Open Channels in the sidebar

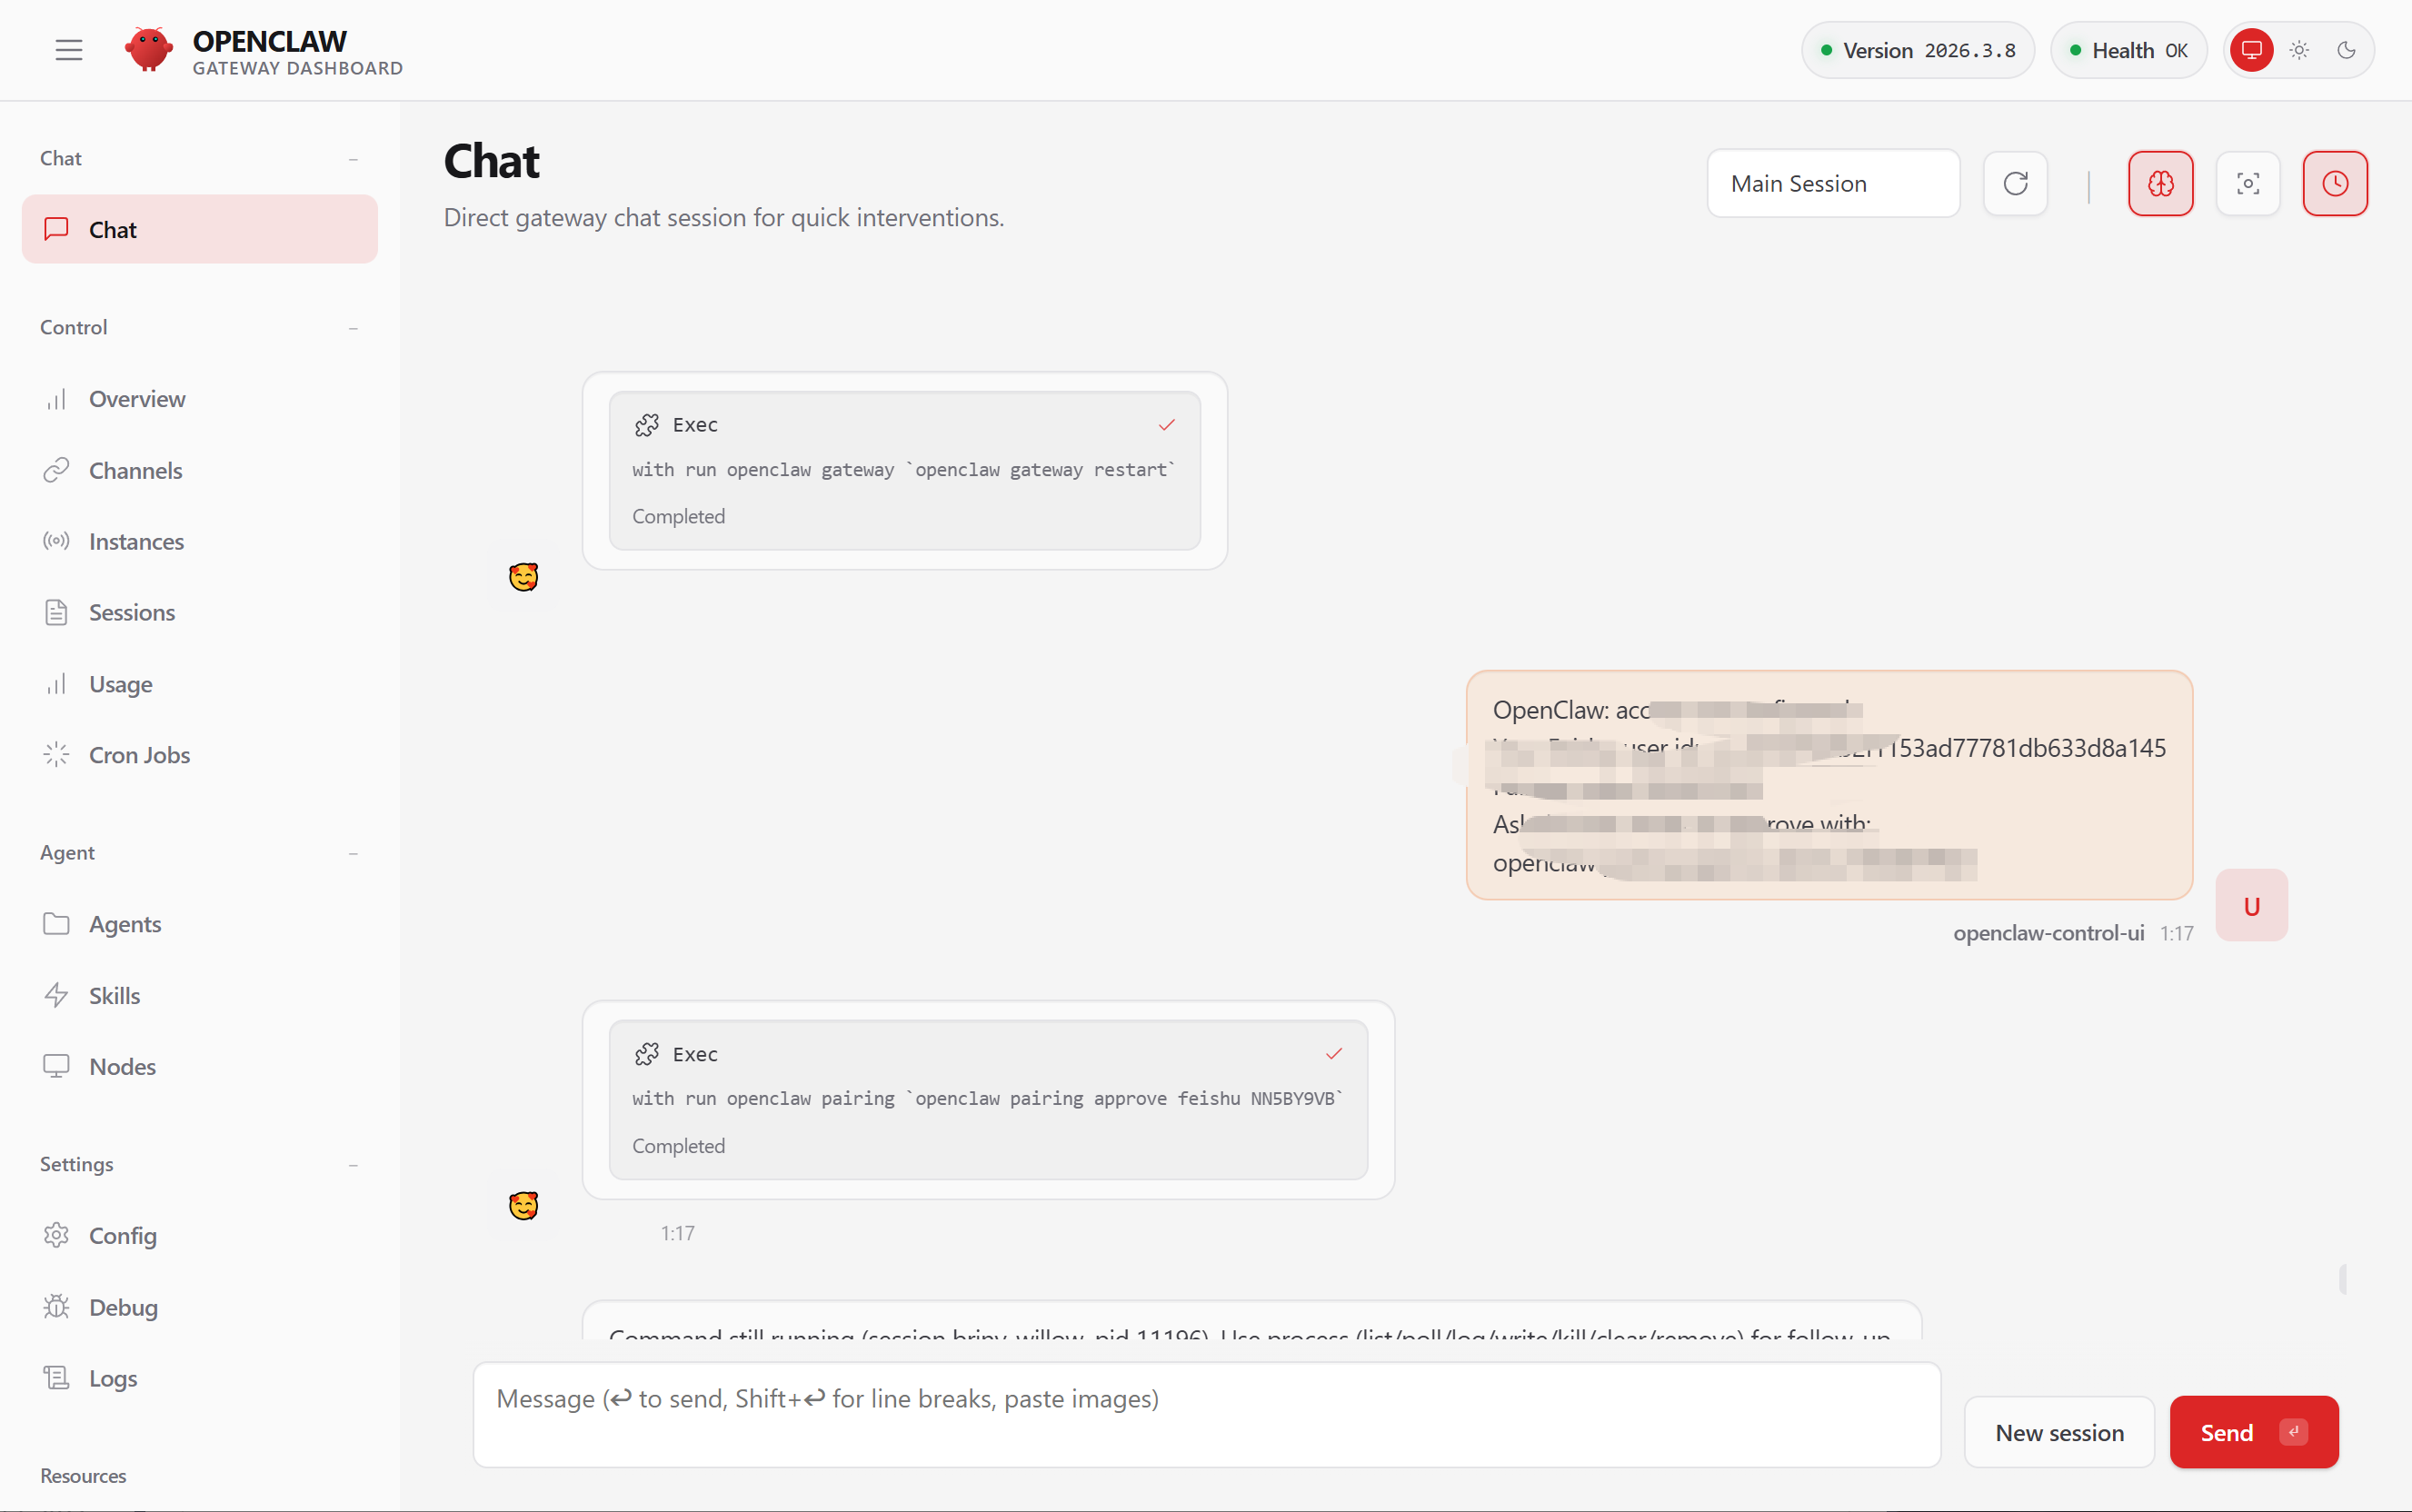tap(135, 470)
